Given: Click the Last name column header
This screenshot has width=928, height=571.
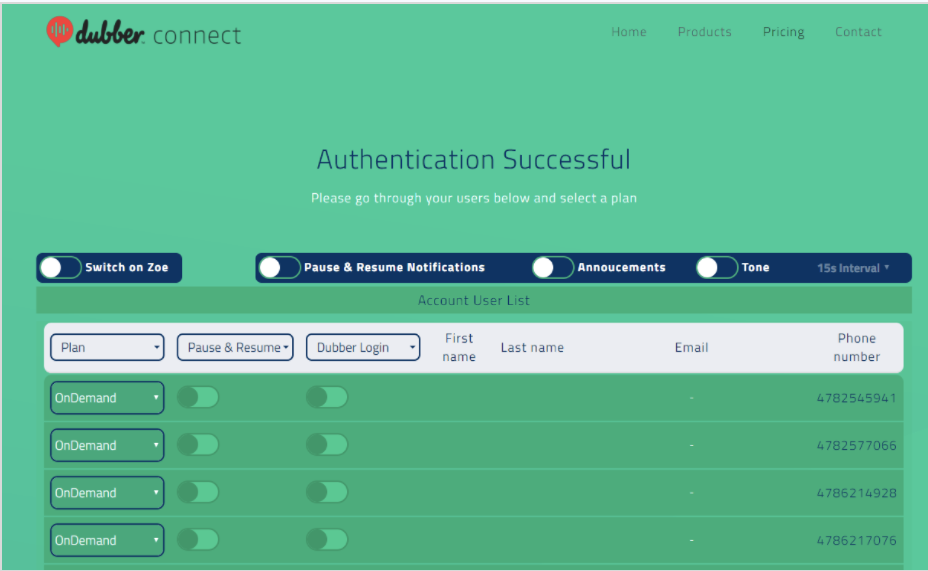Looking at the screenshot, I should pos(532,347).
